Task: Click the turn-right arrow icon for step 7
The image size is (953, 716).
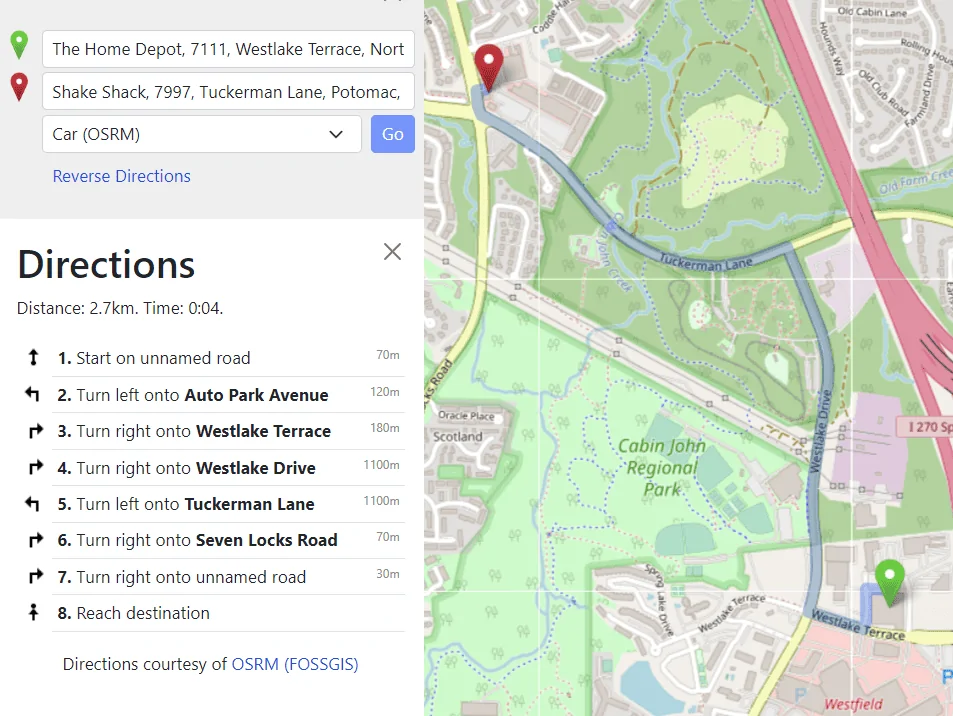Action: (x=36, y=576)
